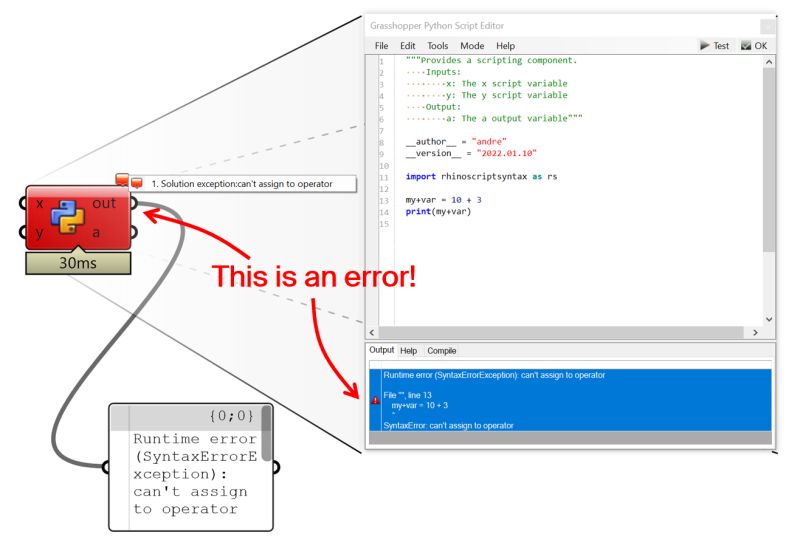This screenshot has height=546, width=800.
Task: Click the 30ms profiler label
Action: [x=78, y=263]
